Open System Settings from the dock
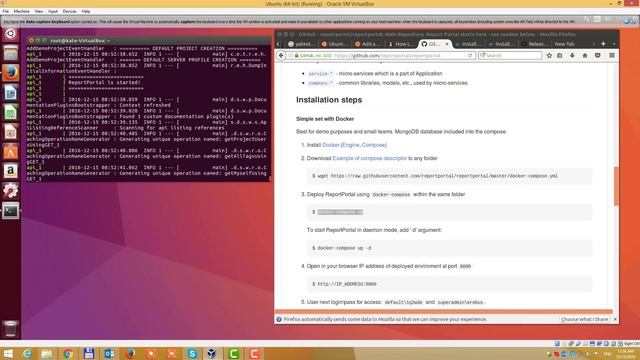The width and height of the screenshot is (640, 360). click(x=10, y=191)
